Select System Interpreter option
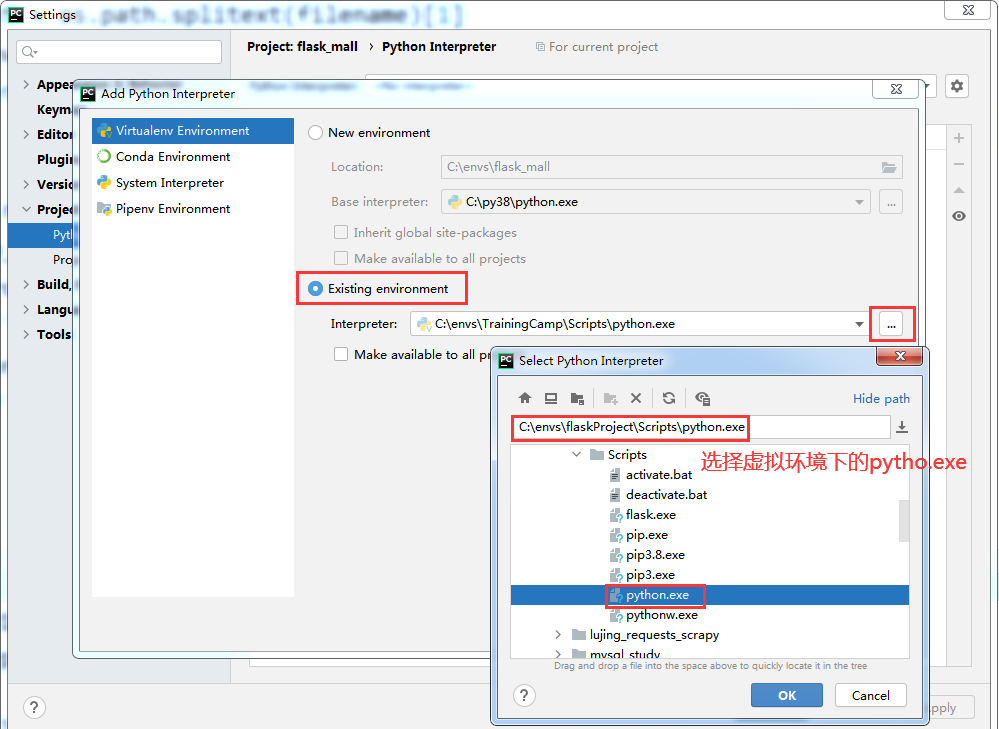The width and height of the screenshot is (999, 729). 193,183
